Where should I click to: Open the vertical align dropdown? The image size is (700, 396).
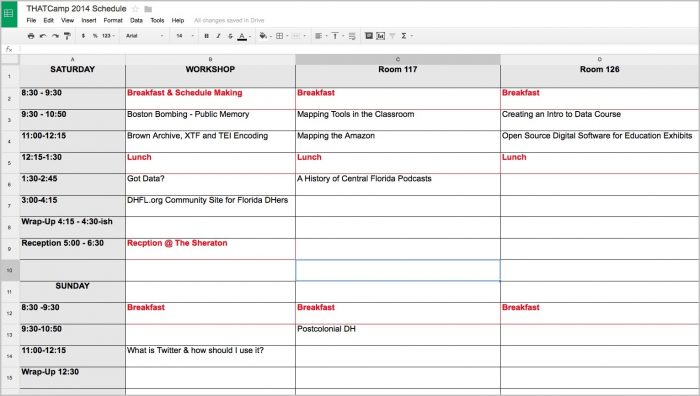point(337,36)
